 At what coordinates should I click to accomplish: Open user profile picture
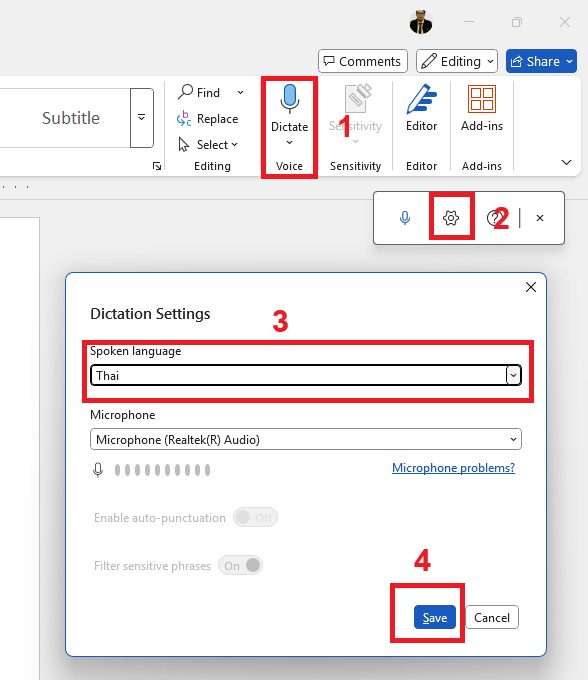[x=421, y=22]
